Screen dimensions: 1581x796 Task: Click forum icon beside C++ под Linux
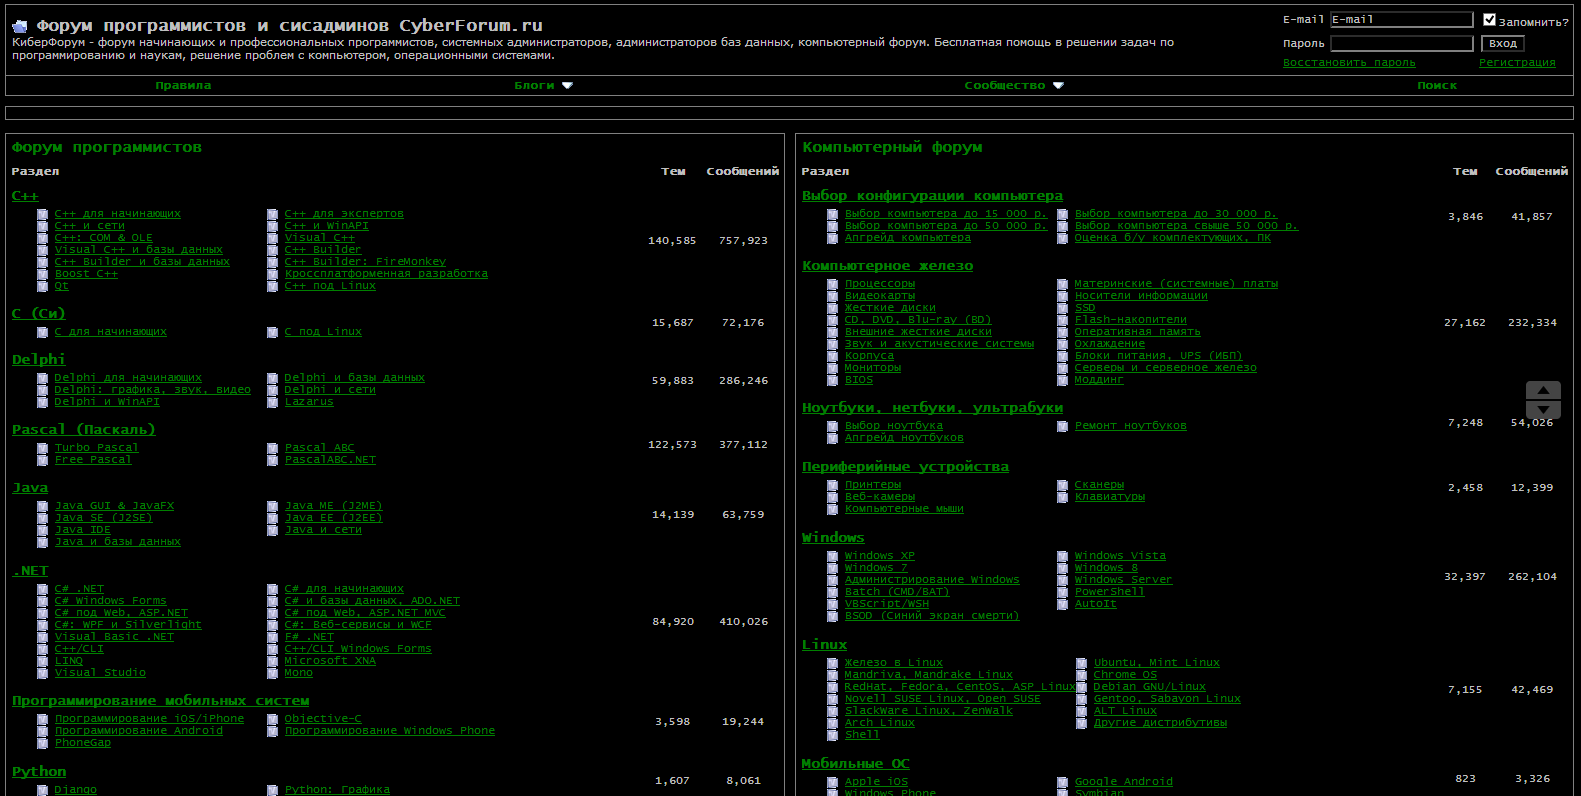coord(273,286)
